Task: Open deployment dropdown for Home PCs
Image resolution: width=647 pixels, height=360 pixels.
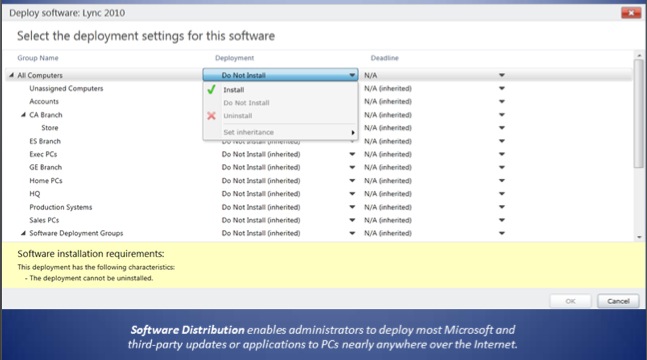Action: point(352,180)
